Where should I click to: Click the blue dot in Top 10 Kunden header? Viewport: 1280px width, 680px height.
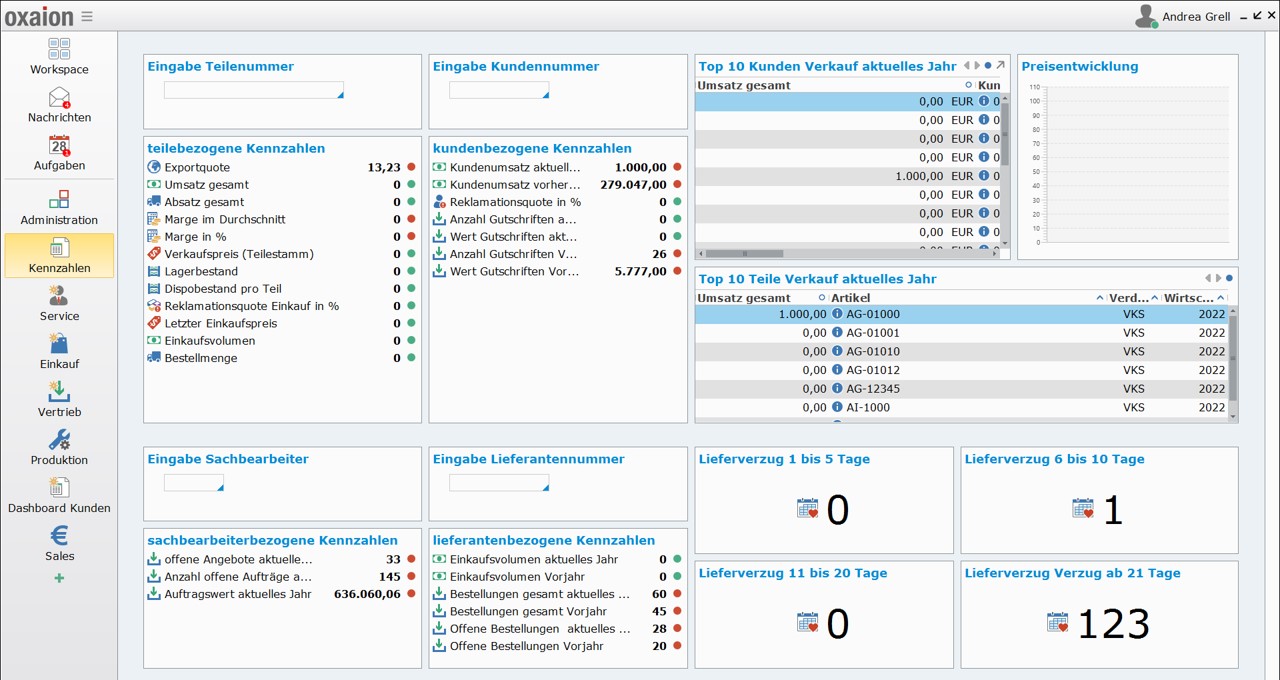point(988,66)
